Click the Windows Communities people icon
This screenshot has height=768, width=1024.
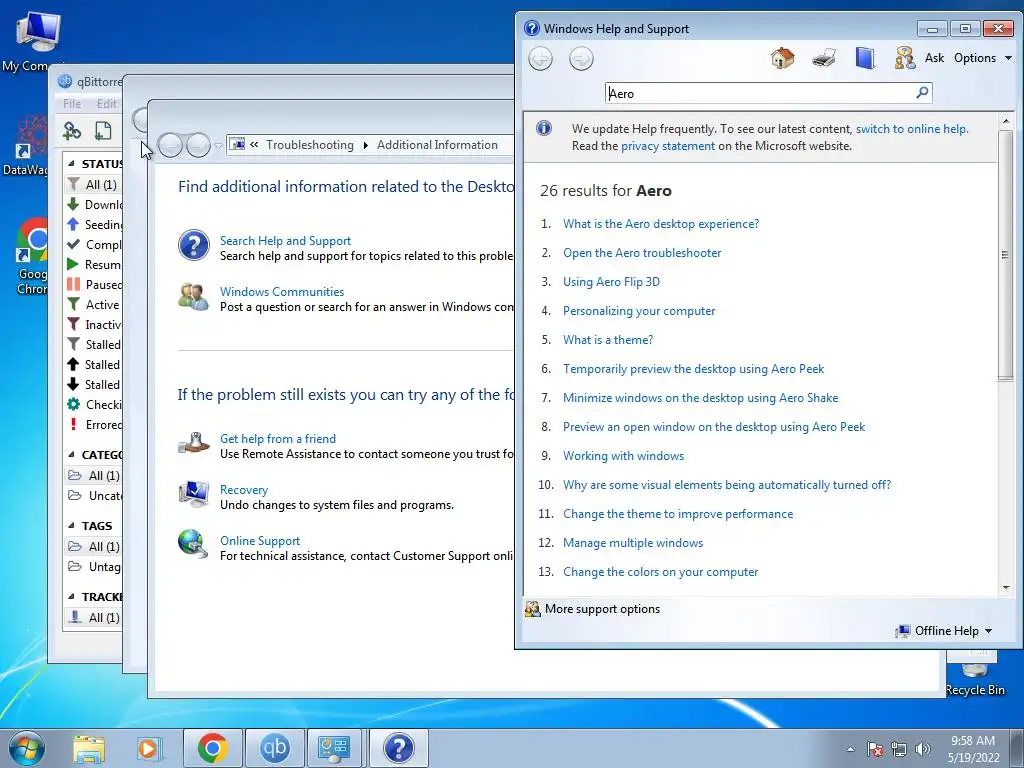pyautogui.click(x=194, y=297)
